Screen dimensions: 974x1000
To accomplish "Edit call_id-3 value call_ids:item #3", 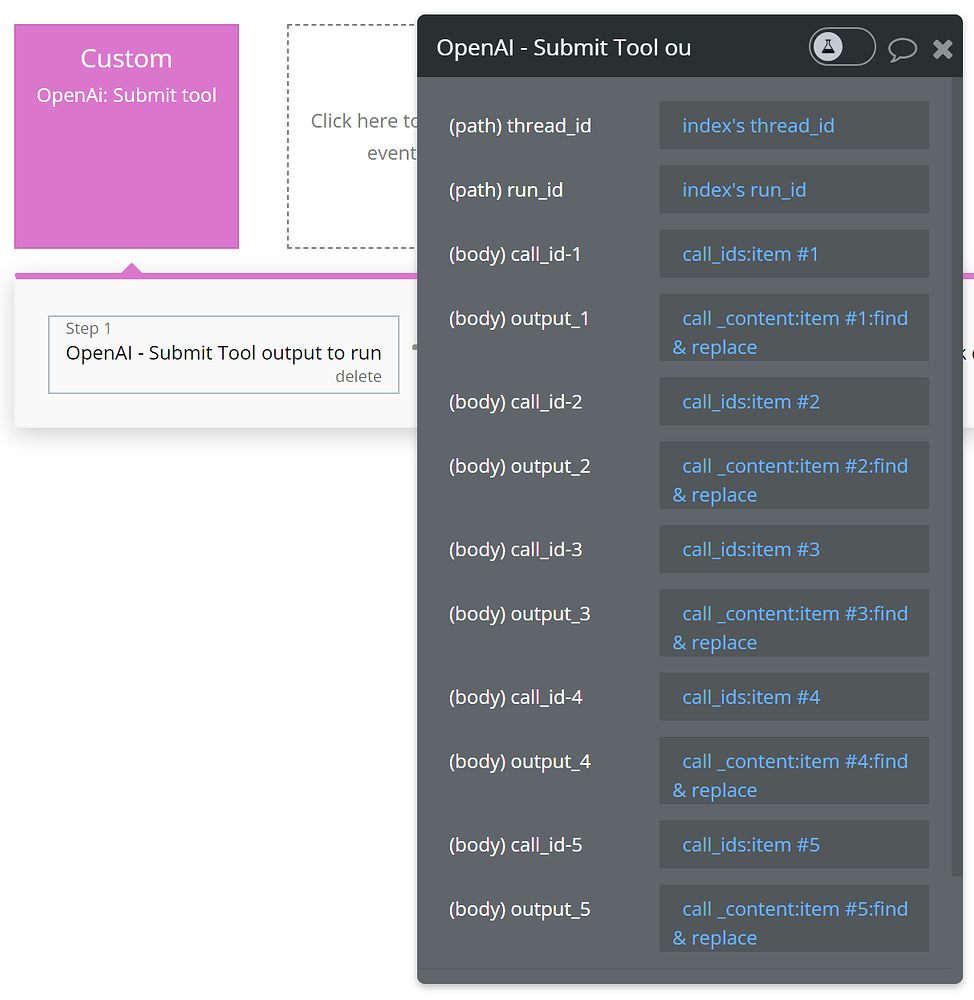I will click(793, 549).
